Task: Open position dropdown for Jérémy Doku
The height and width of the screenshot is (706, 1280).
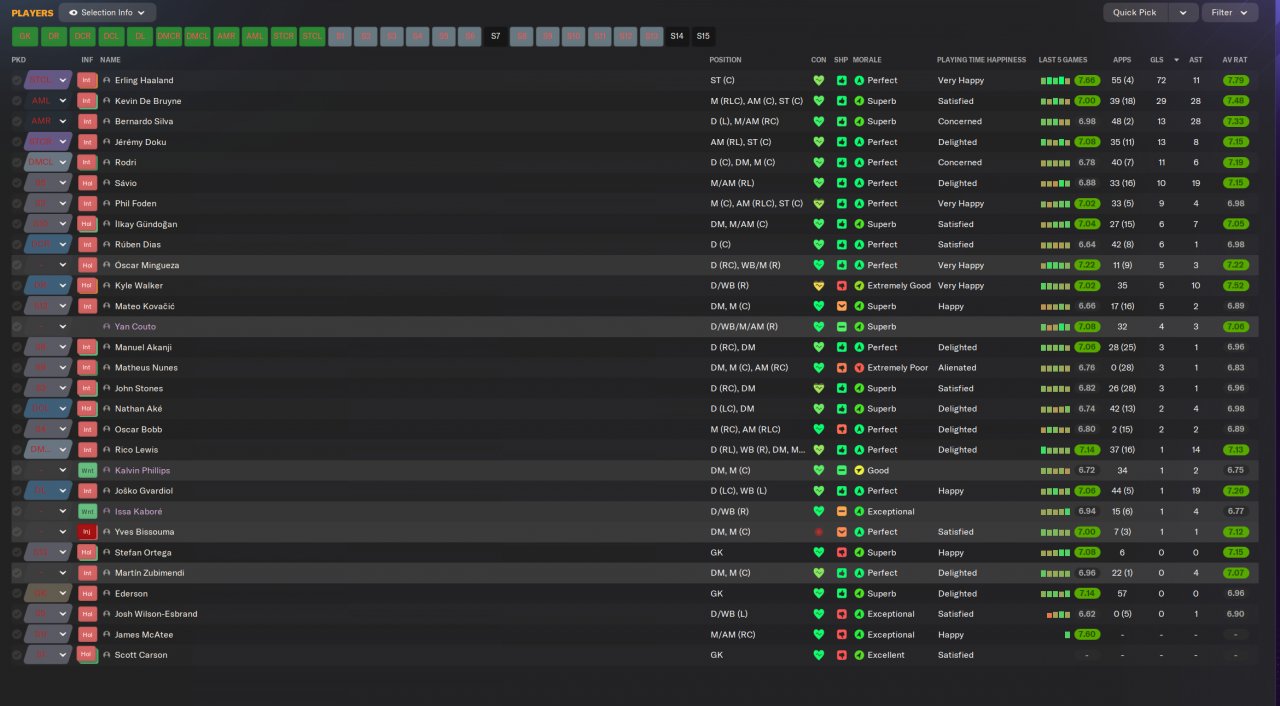Action: [x=63, y=142]
